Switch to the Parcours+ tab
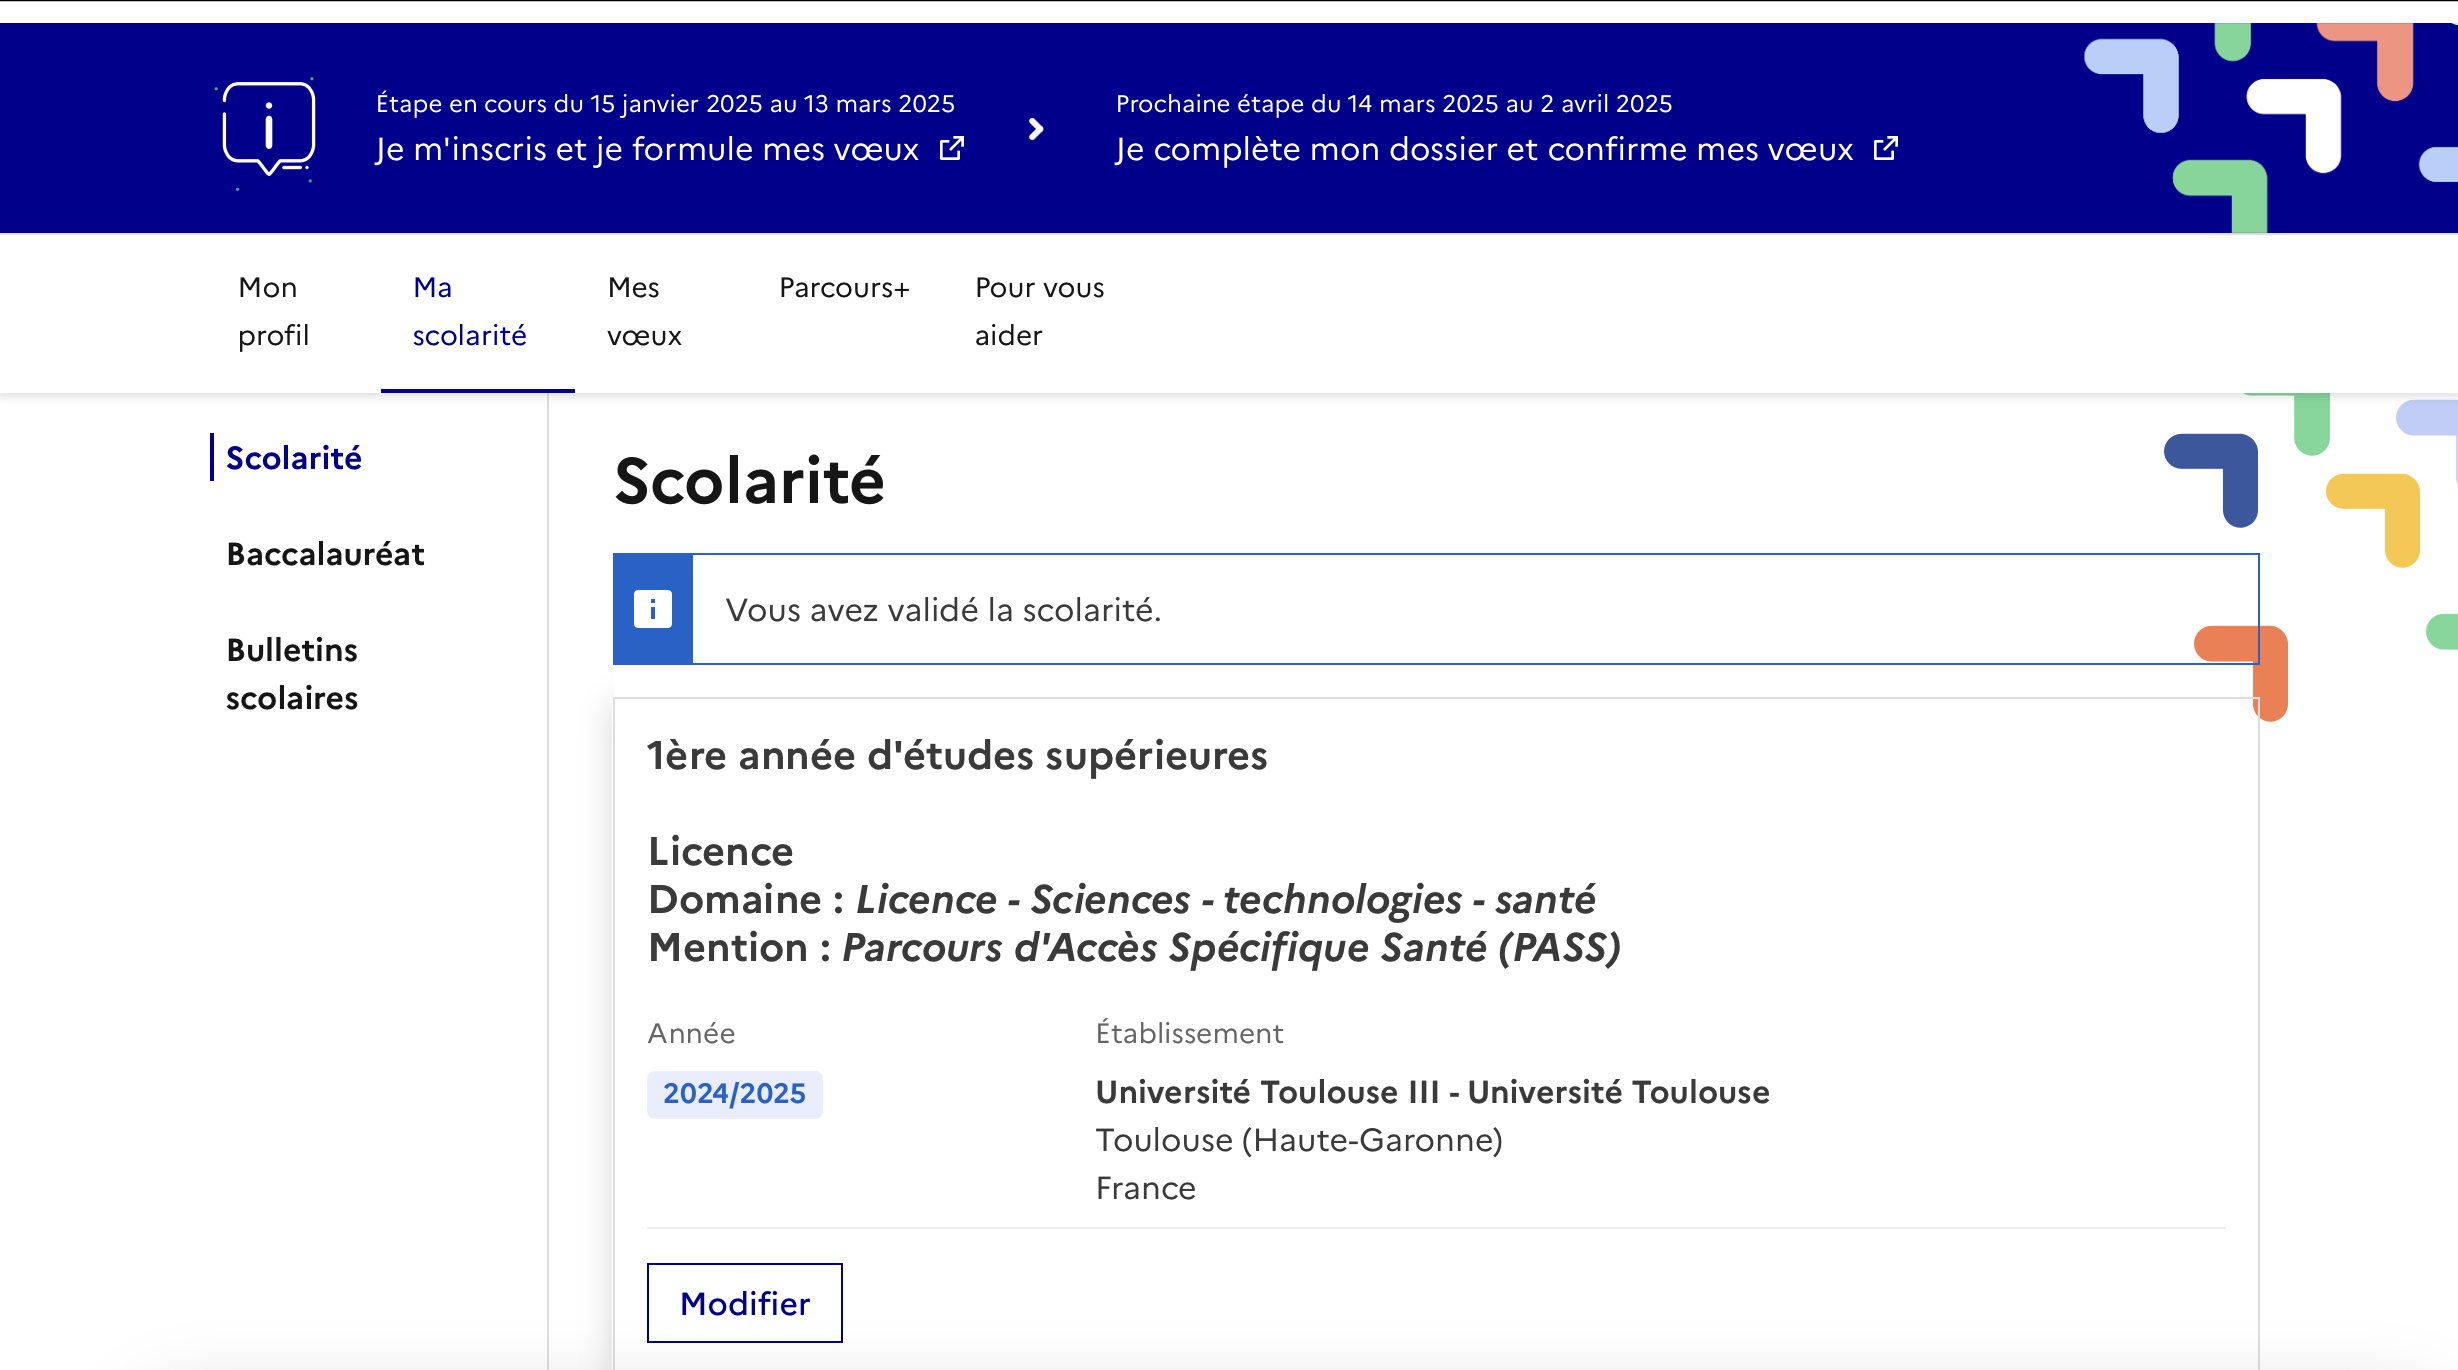This screenshot has width=2458, height=1370. tap(844, 288)
